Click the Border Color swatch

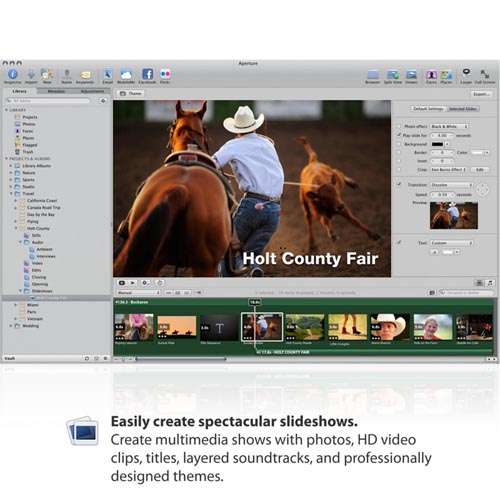pos(477,152)
